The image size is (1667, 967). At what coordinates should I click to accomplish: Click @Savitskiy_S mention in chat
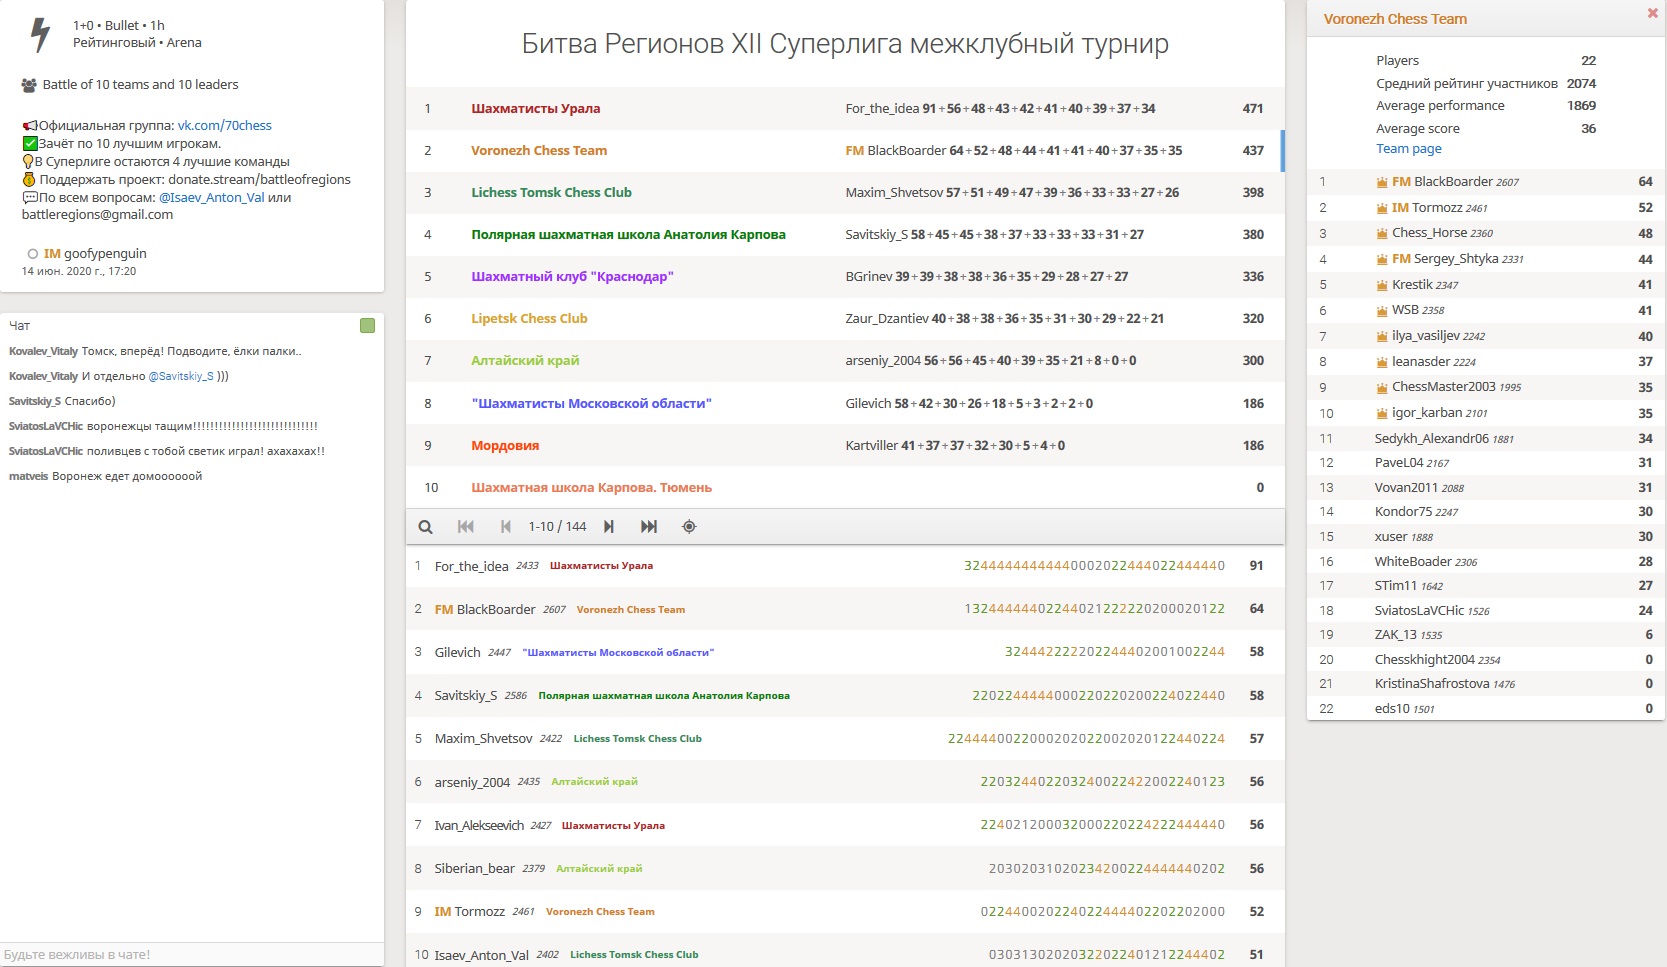tap(181, 376)
